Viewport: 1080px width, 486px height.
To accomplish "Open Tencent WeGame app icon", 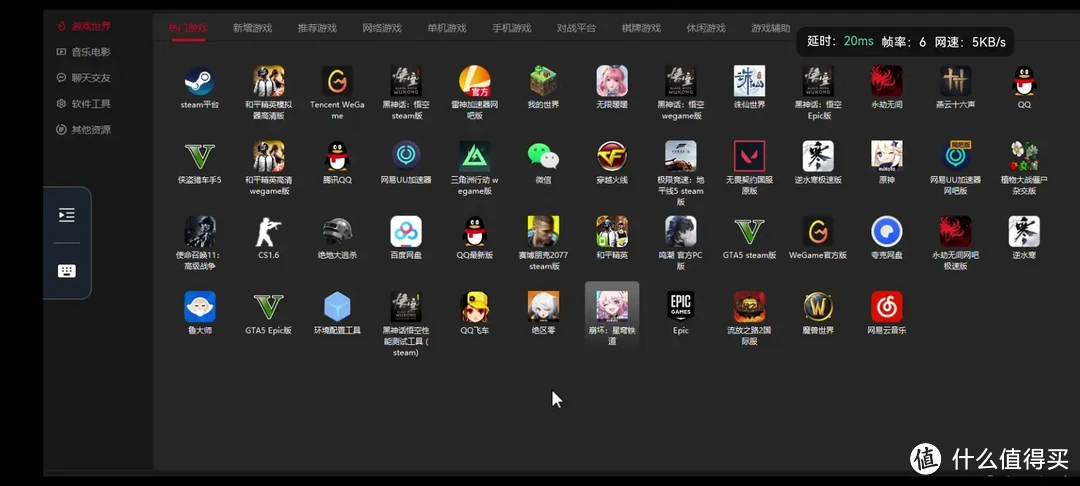I will [338, 81].
